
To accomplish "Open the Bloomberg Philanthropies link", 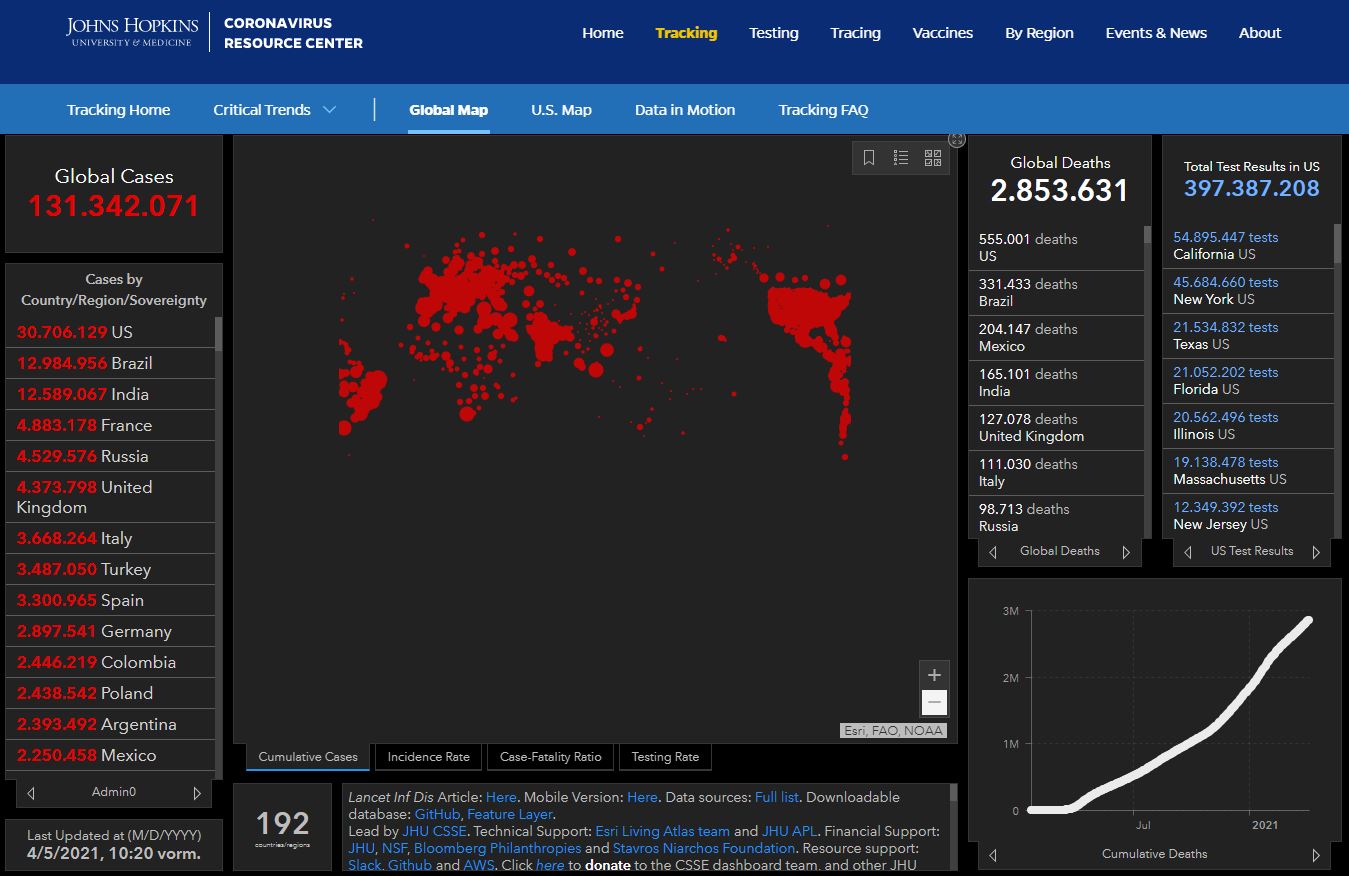I will 497,848.
